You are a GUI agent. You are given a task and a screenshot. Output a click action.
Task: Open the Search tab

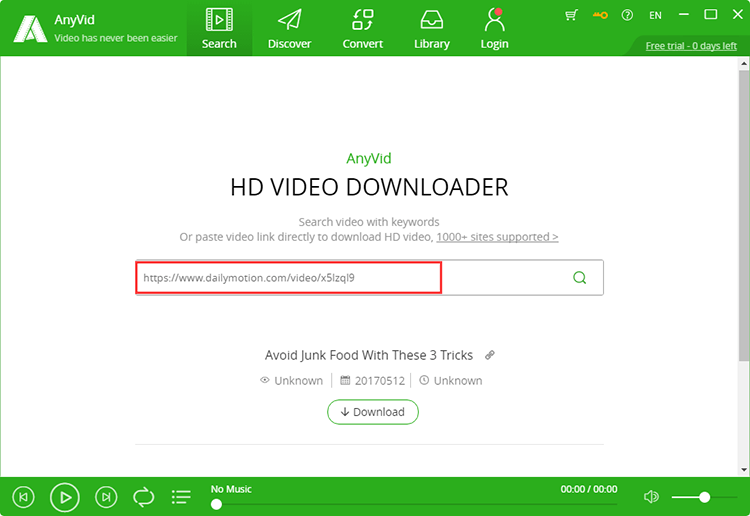pos(219,28)
